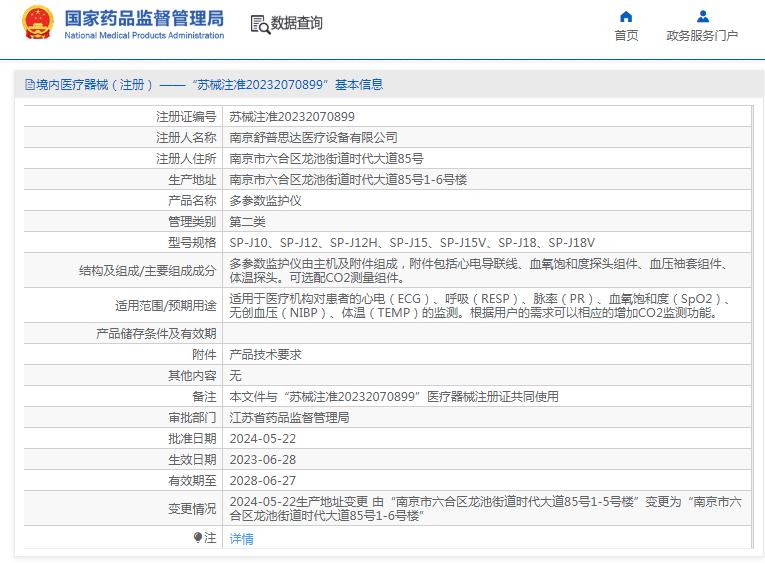Click the 产品名称 label
765x563 pixels.
pyautogui.click(x=192, y=201)
